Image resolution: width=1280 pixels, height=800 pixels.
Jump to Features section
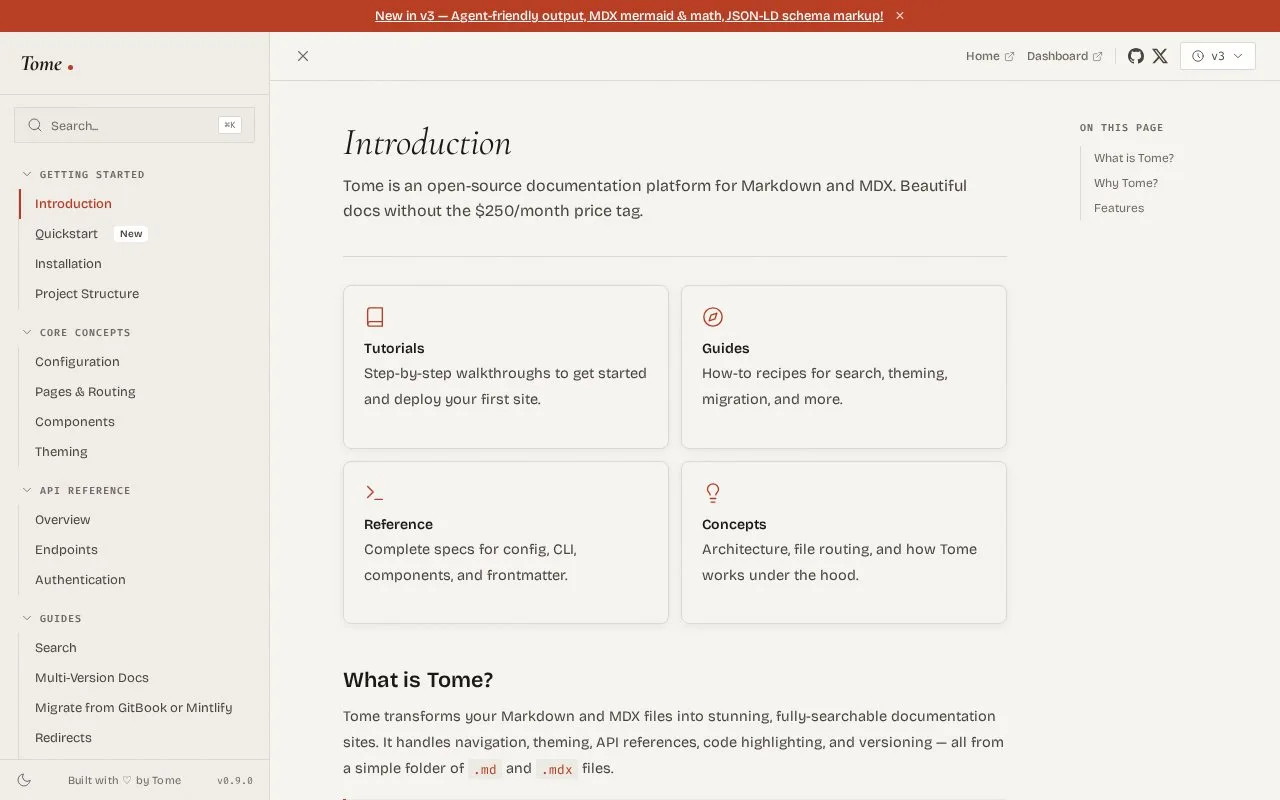pos(1119,208)
